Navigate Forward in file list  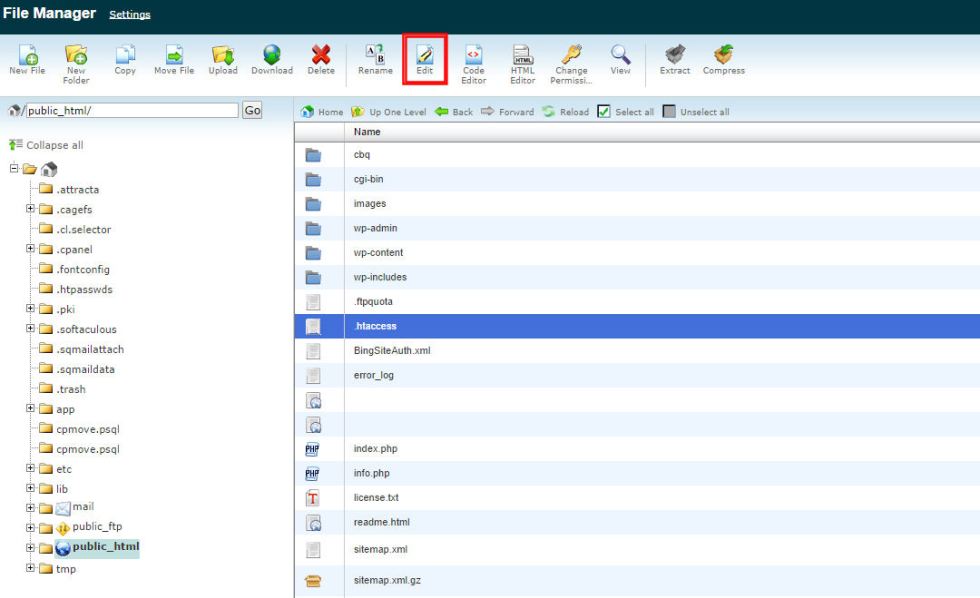point(508,112)
